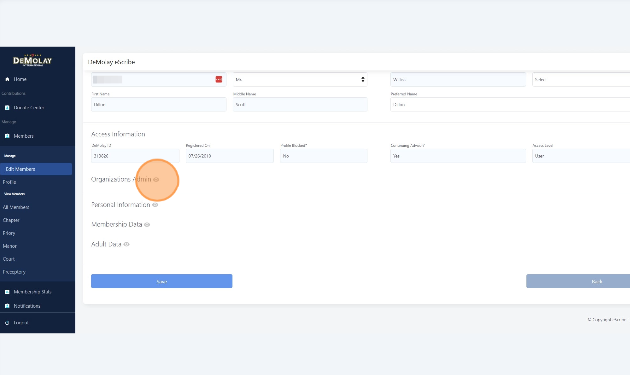Open Chapter members view

[x=11, y=220]
